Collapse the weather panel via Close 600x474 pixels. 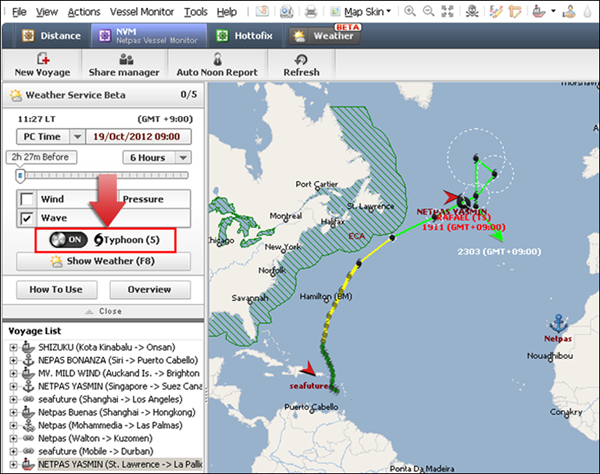(103, 311)
